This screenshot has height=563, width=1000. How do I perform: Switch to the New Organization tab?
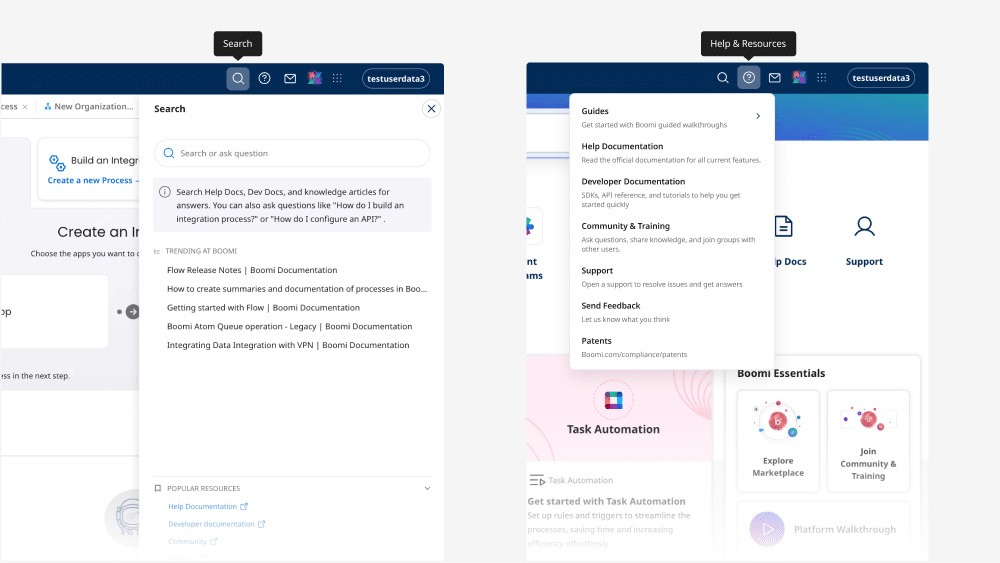[90, 107]
